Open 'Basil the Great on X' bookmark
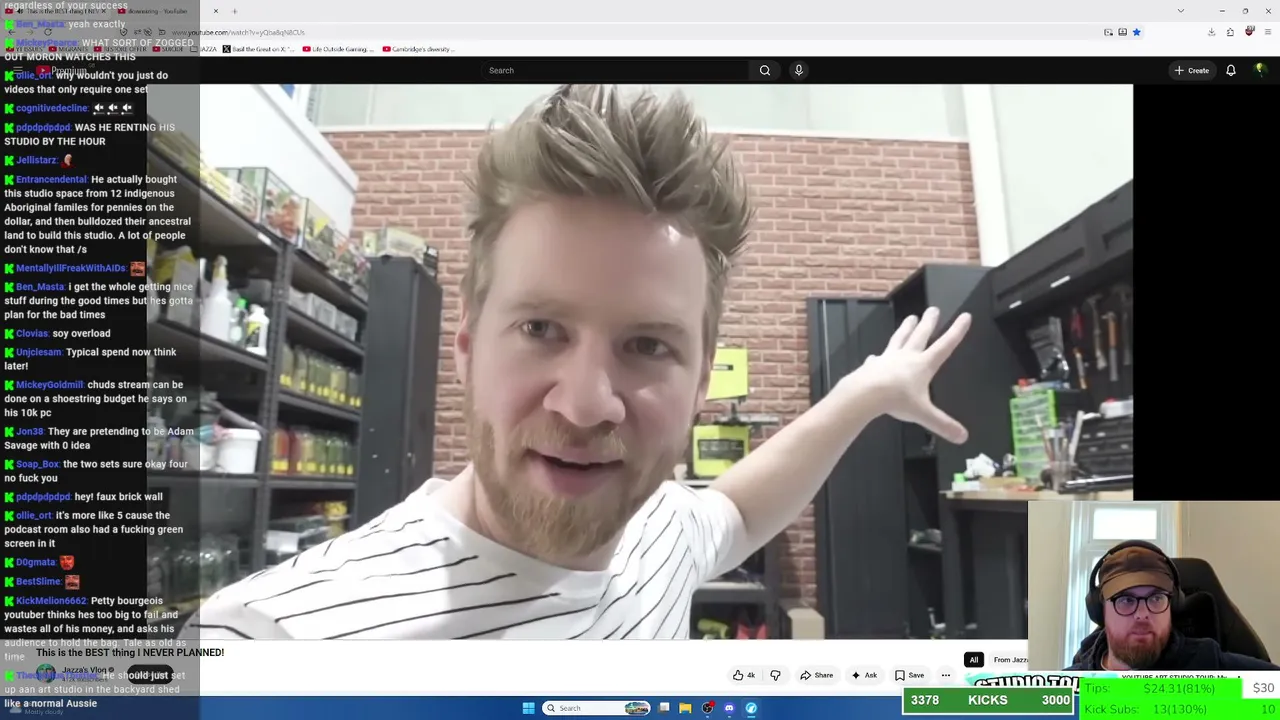This screenshot has height=720, width=1280. pos(258,49)
